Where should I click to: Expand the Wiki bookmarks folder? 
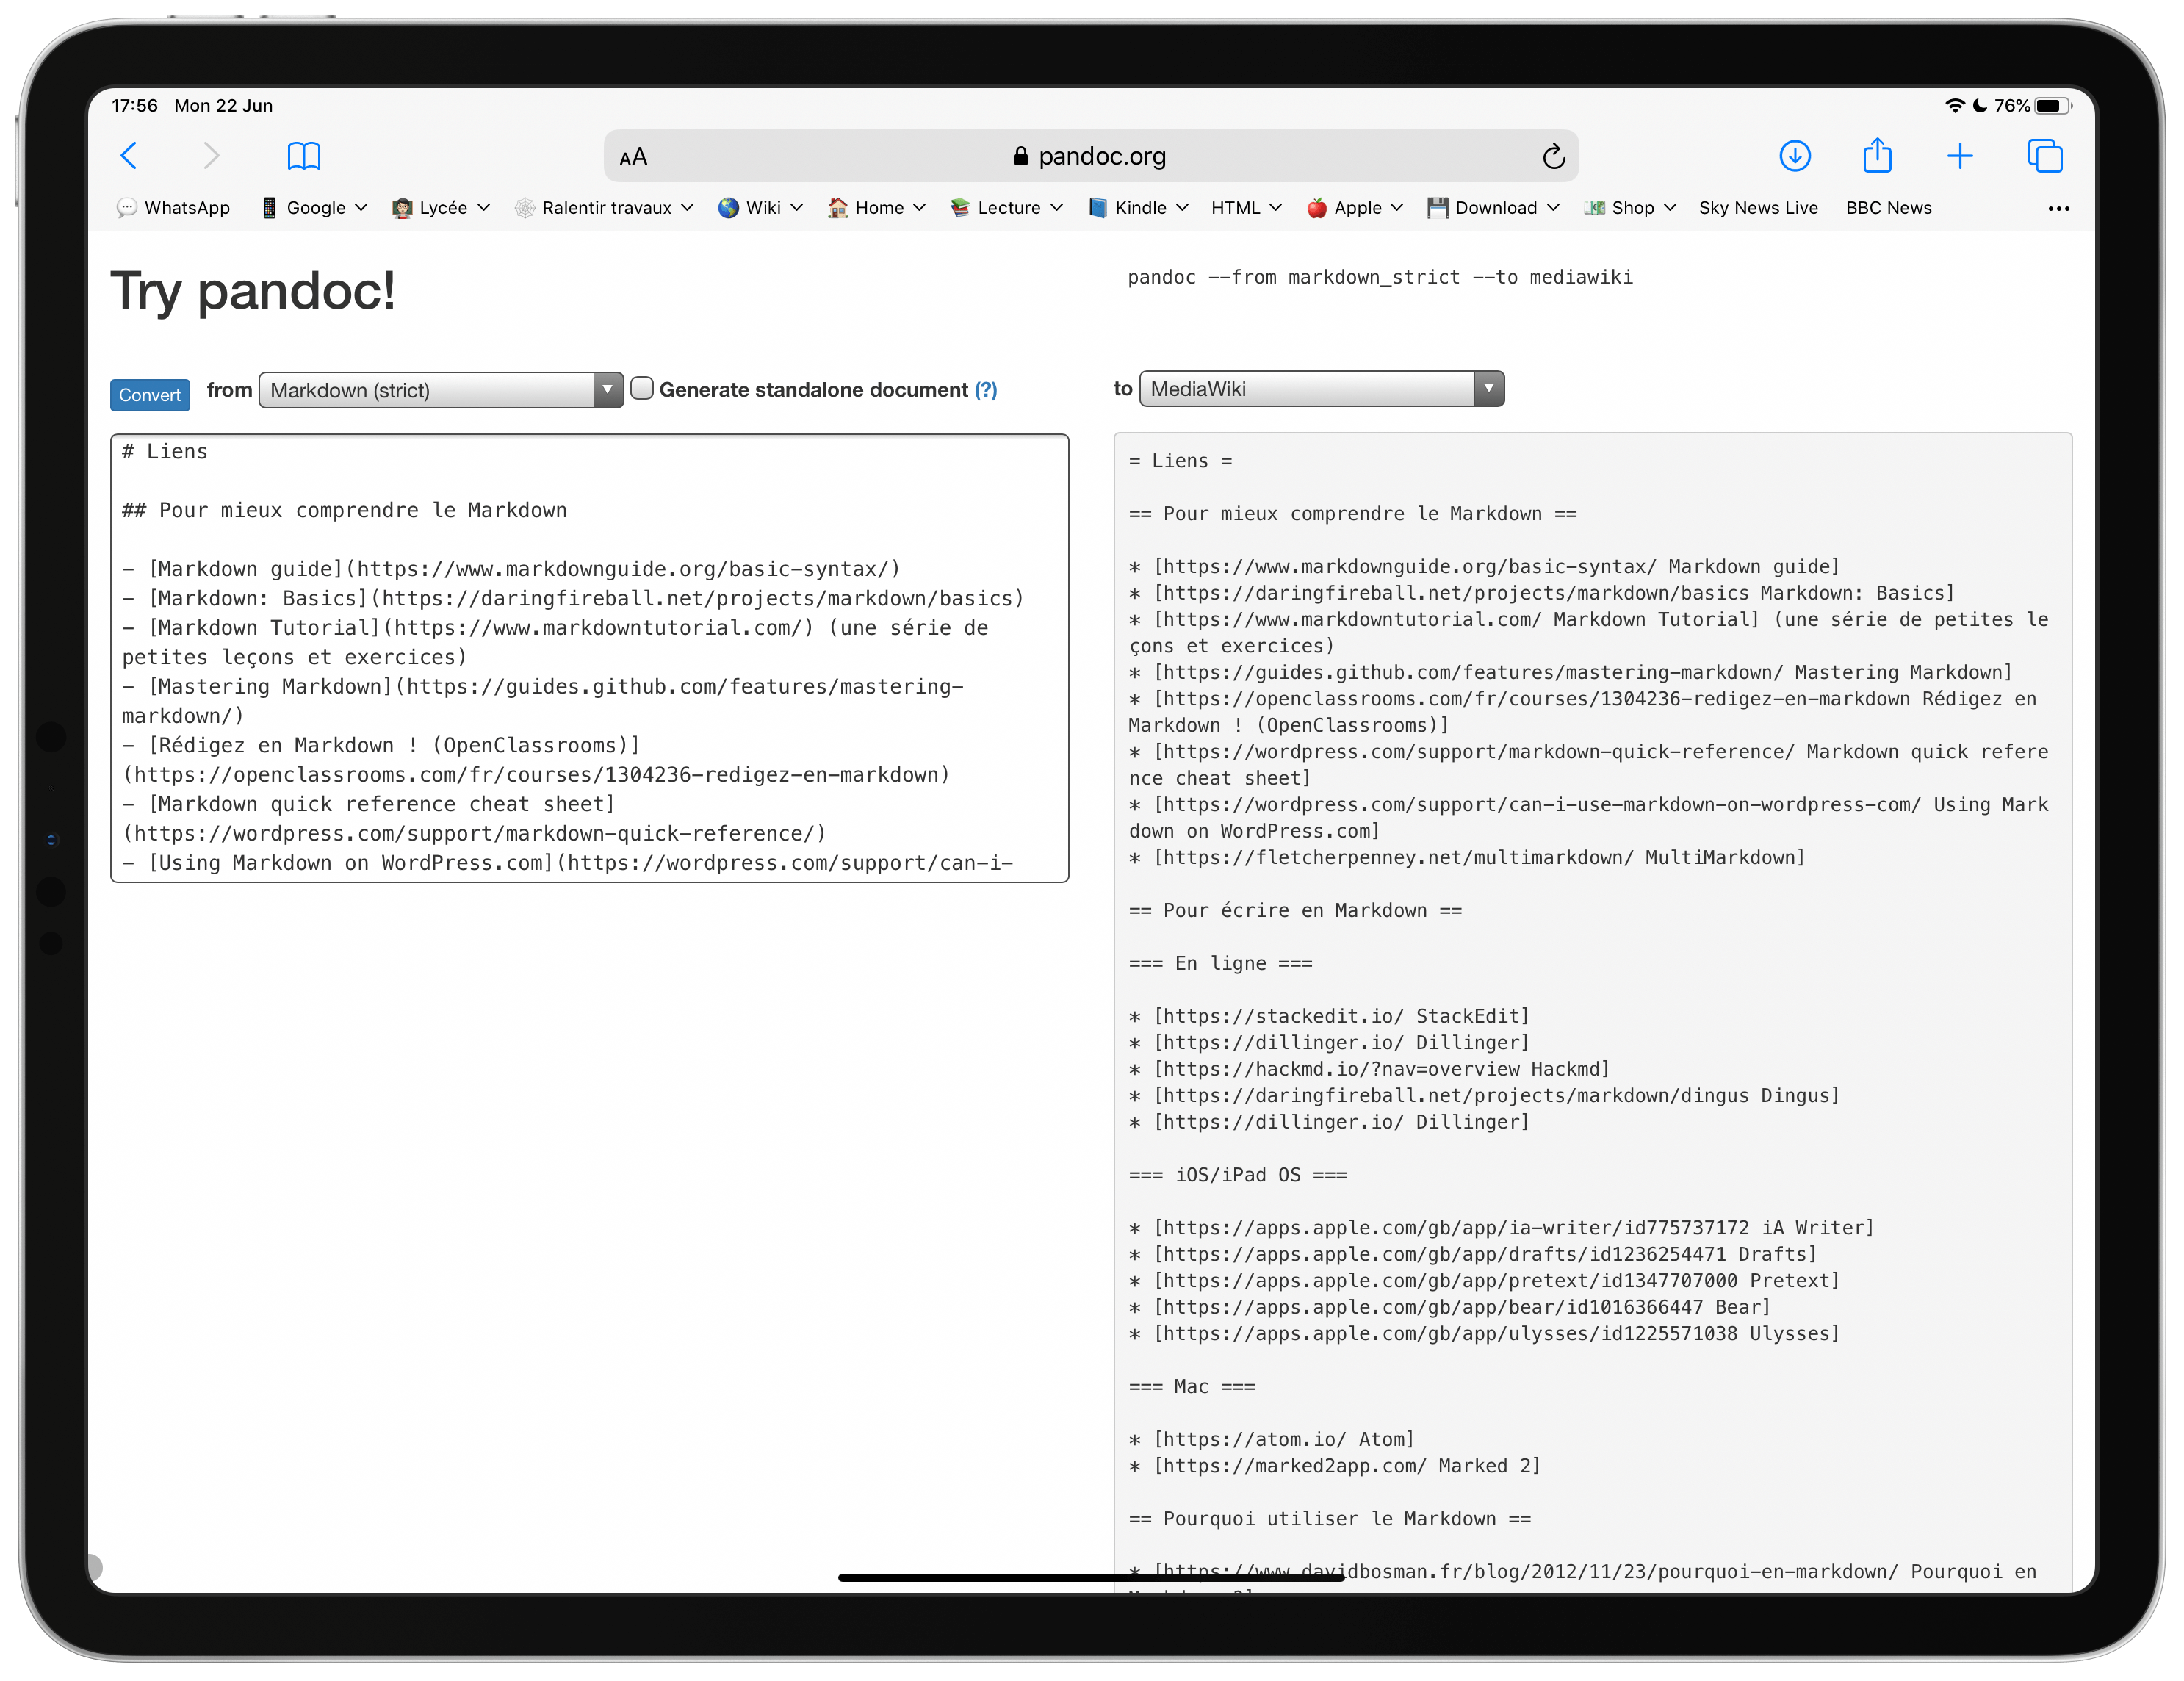click(761, 208)
